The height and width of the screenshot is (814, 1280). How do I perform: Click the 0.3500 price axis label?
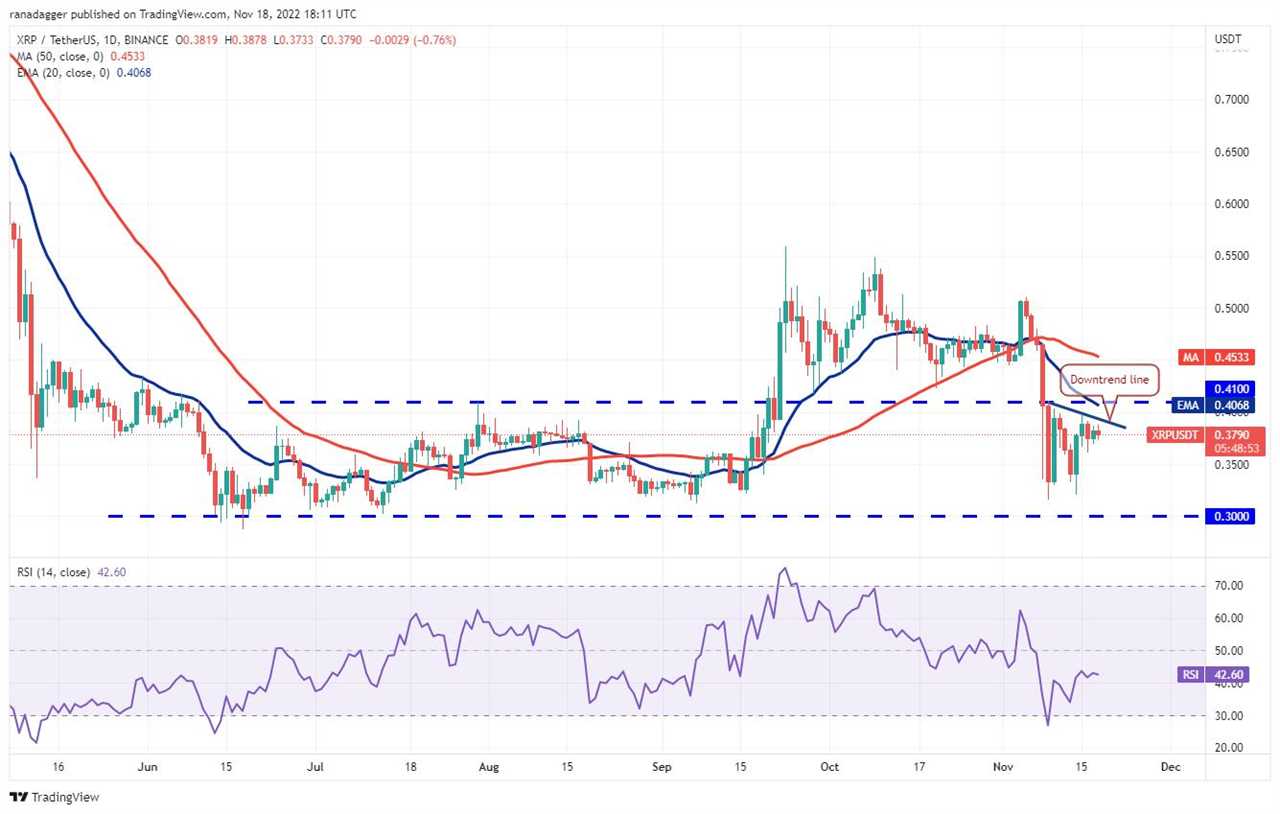point(1232,465)
